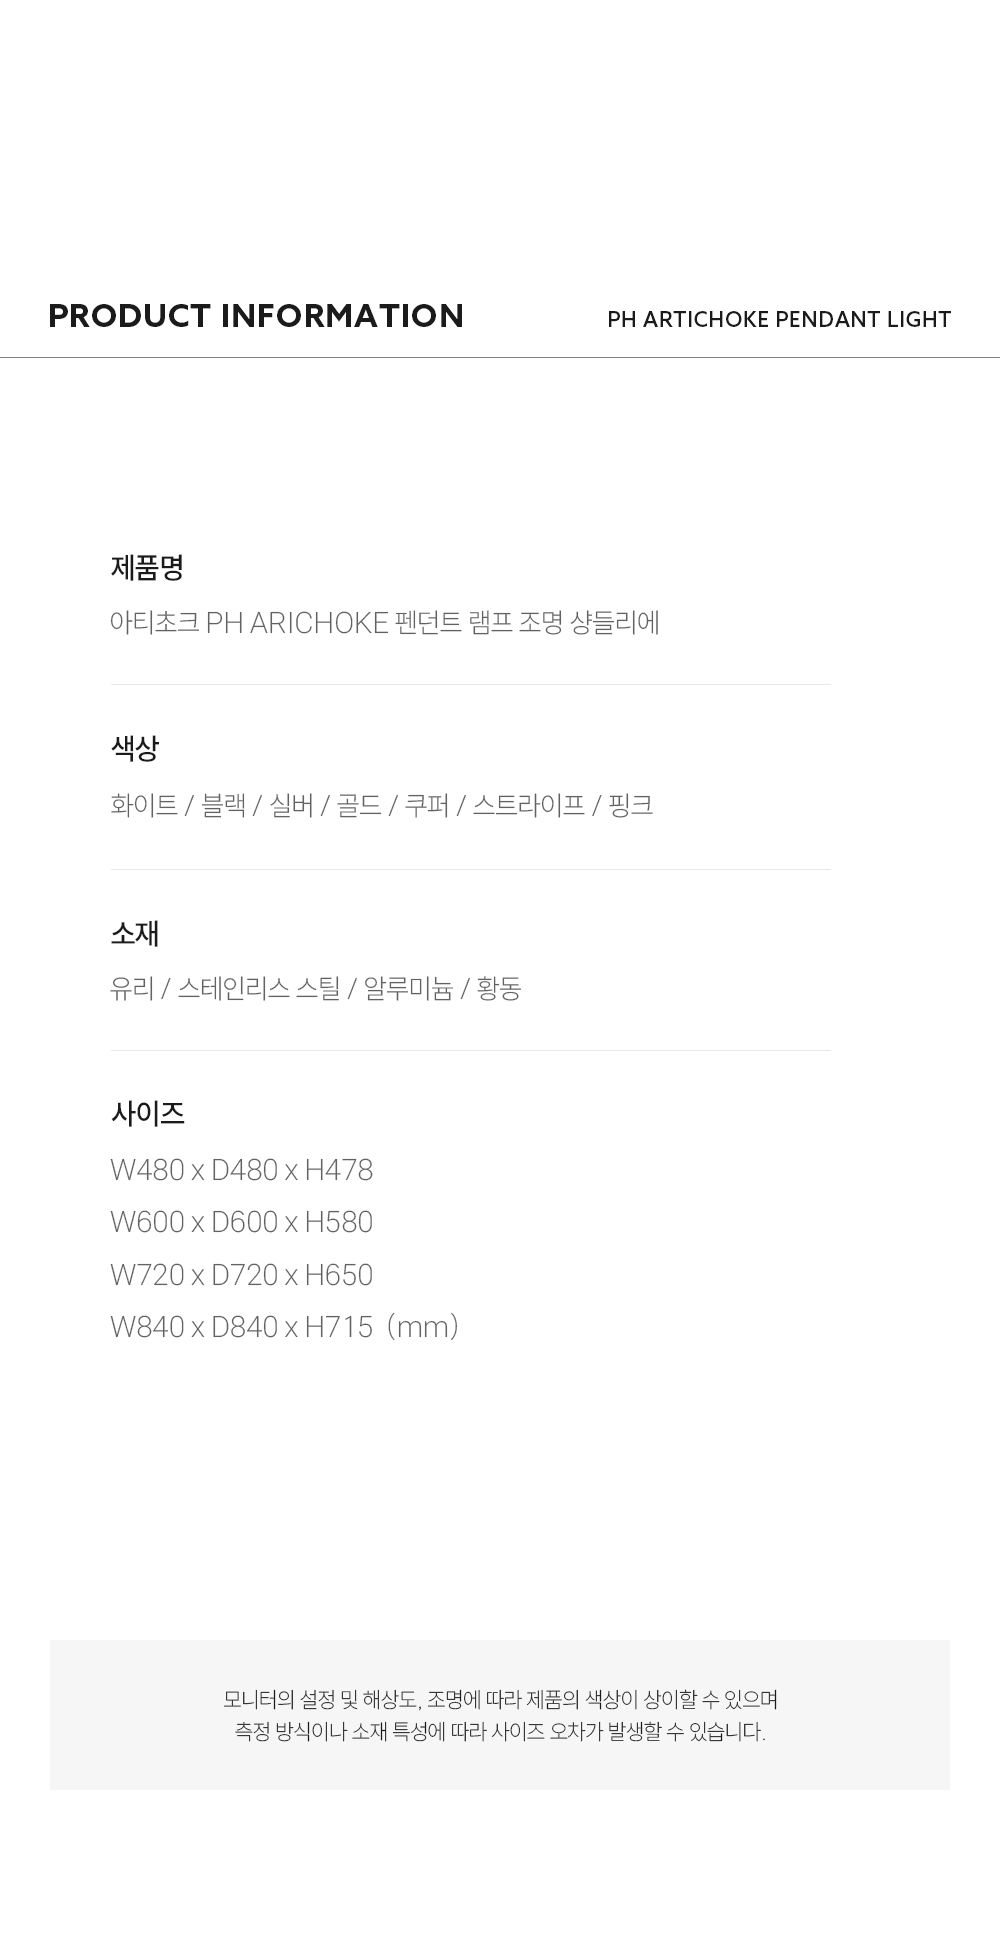1000x1943 pixels.
Task: Click the W720 x D720 x H650 size line
Action: click(242, 1275)
